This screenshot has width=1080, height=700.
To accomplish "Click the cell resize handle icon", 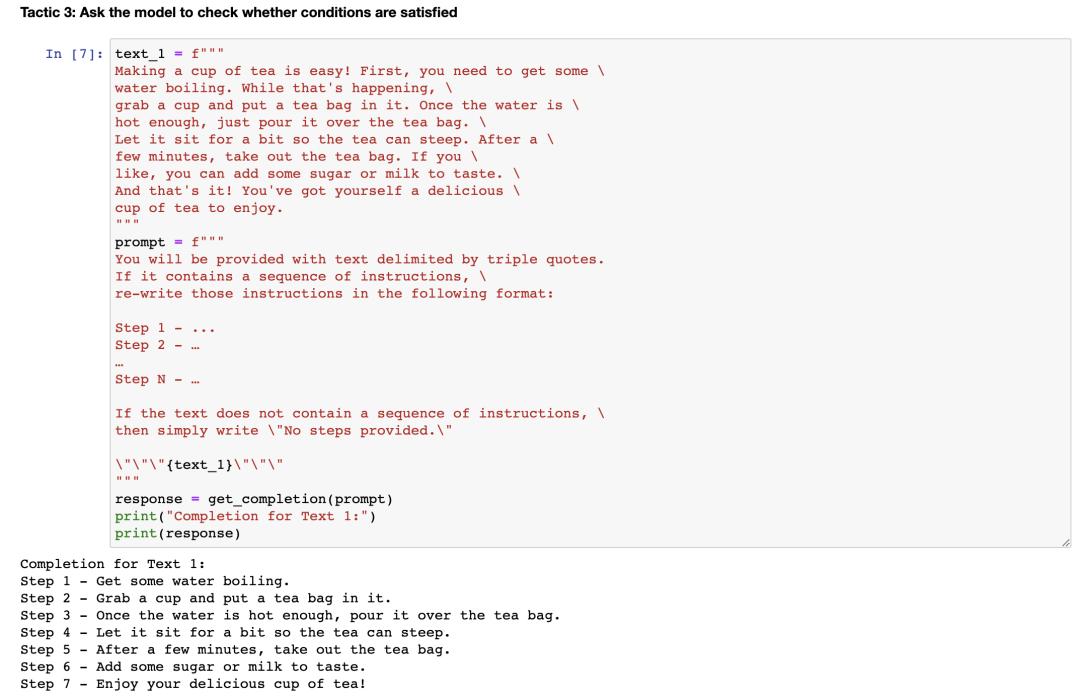I will click(x=1066, y=543).
